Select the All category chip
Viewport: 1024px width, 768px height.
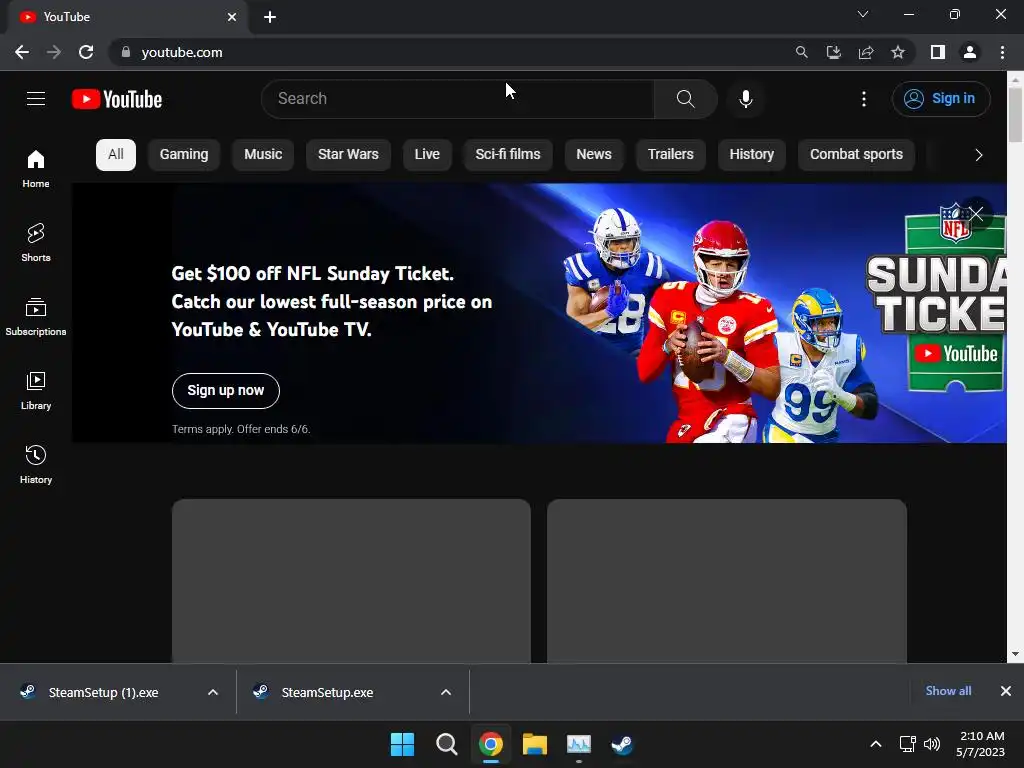(116, 155)
